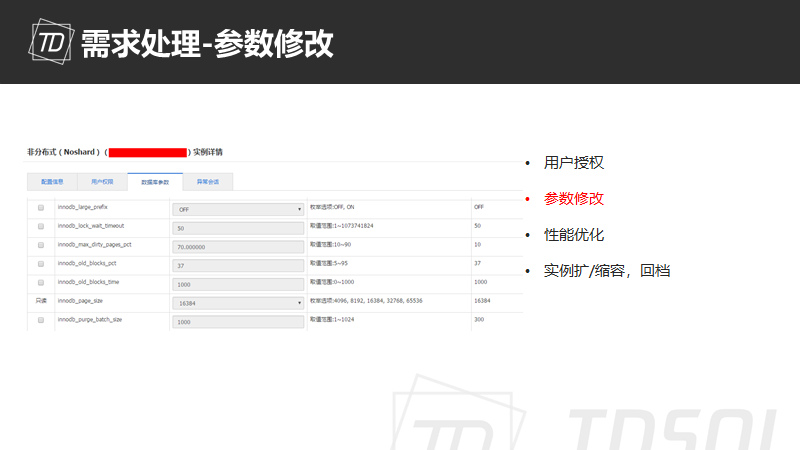Enable the innodb_max_dirty_pages_pct checkbox
800x450 pixels.
coord(41,245)
